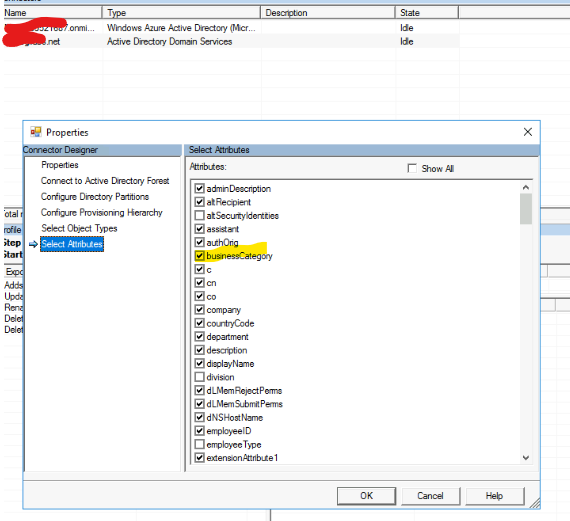570x521 pixels.
Task: Uncheck the assistant attribute
Action: click(x=199, y=229)
